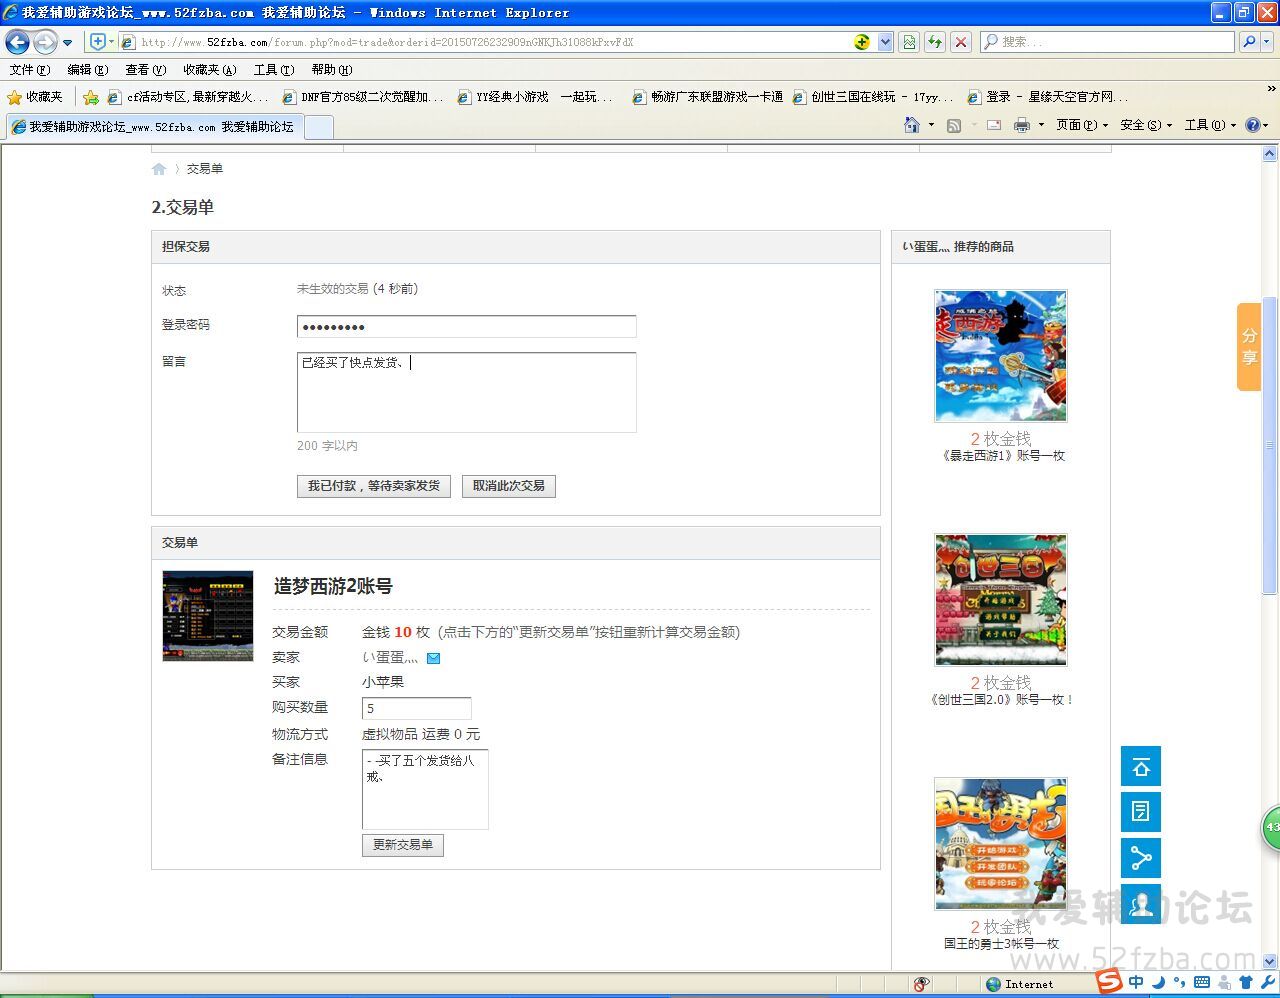Open the 编辑(E) menu

click(x=87, y=70)
